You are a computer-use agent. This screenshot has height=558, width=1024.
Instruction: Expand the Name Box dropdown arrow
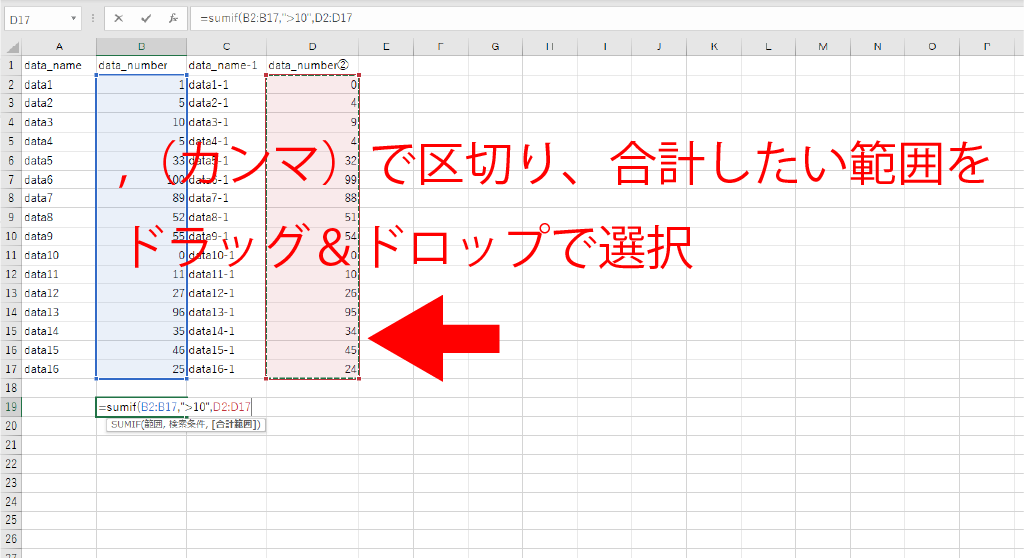click(73, 18)
